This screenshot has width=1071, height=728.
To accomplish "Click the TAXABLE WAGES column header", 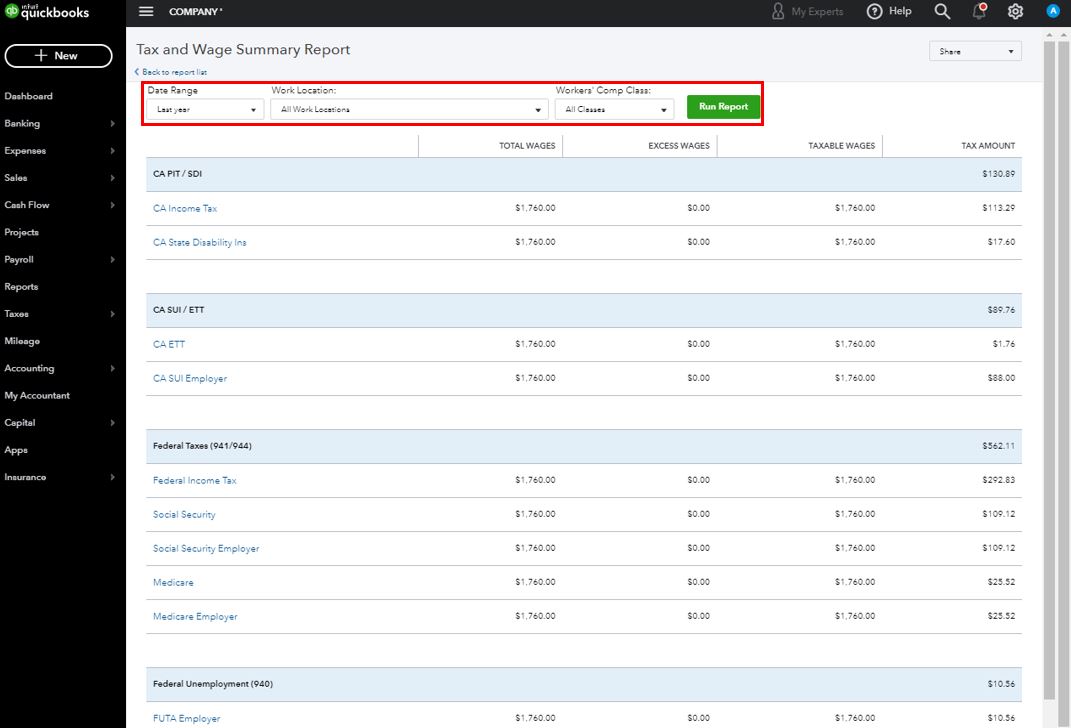I will (x=841, y=145).
